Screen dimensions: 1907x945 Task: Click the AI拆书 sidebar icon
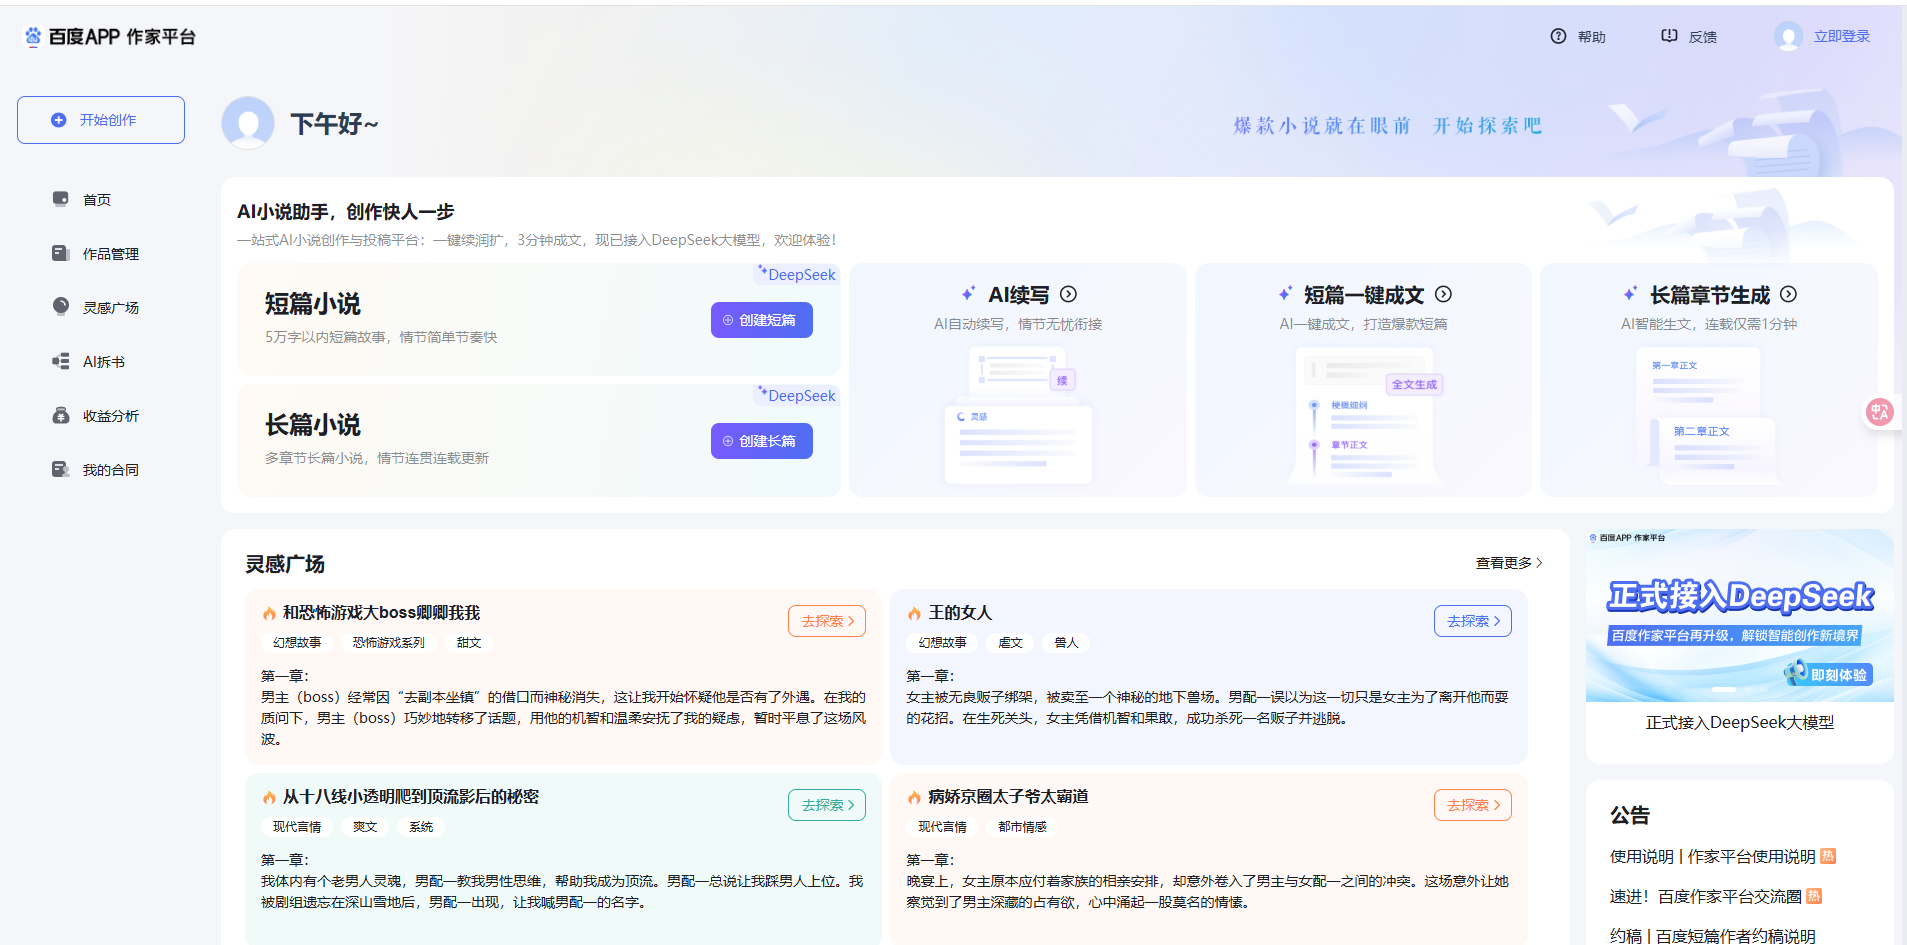click(x=61, y=361)
